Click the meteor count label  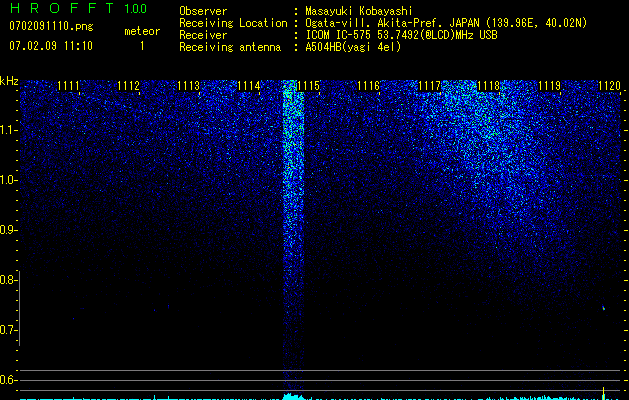tap(142, 31)
